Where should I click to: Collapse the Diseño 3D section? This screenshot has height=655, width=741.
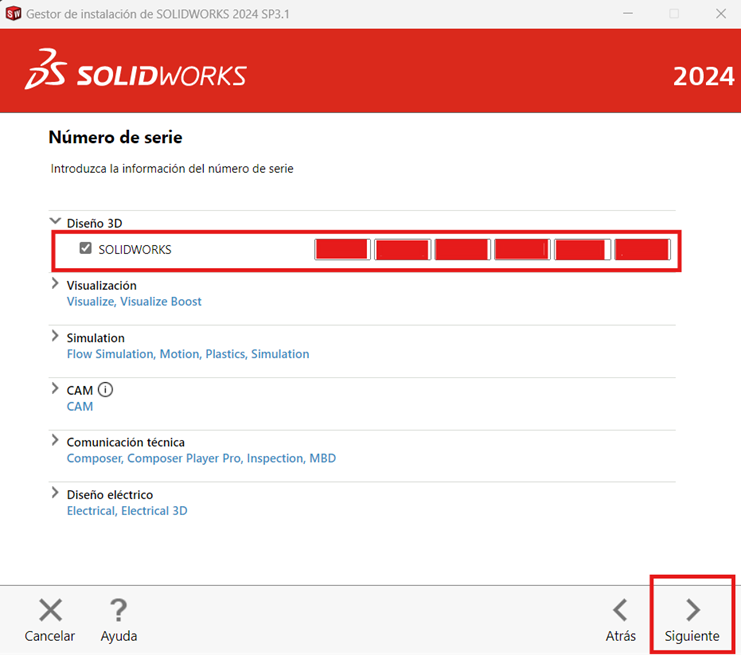[55, 221]
